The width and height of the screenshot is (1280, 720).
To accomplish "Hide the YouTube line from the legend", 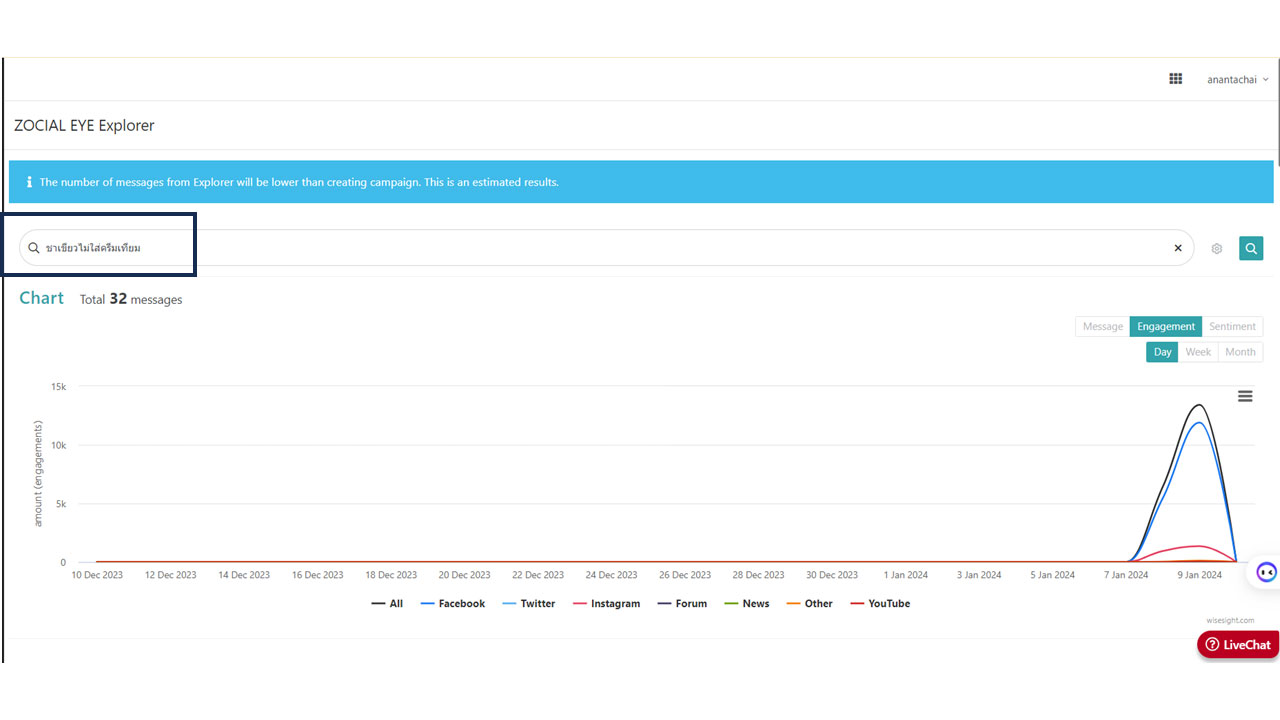I will (x=880, y=604).
